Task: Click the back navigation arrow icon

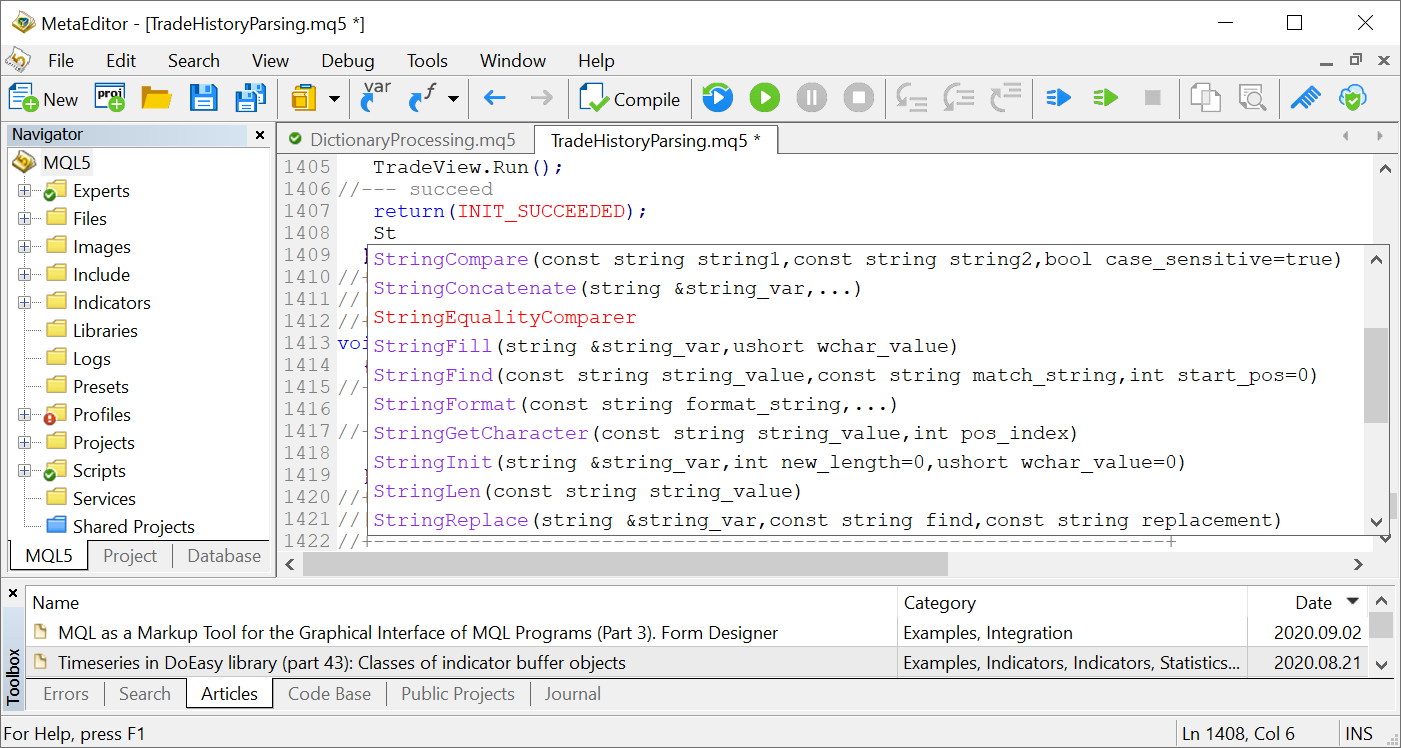Action: pos(495,98)
